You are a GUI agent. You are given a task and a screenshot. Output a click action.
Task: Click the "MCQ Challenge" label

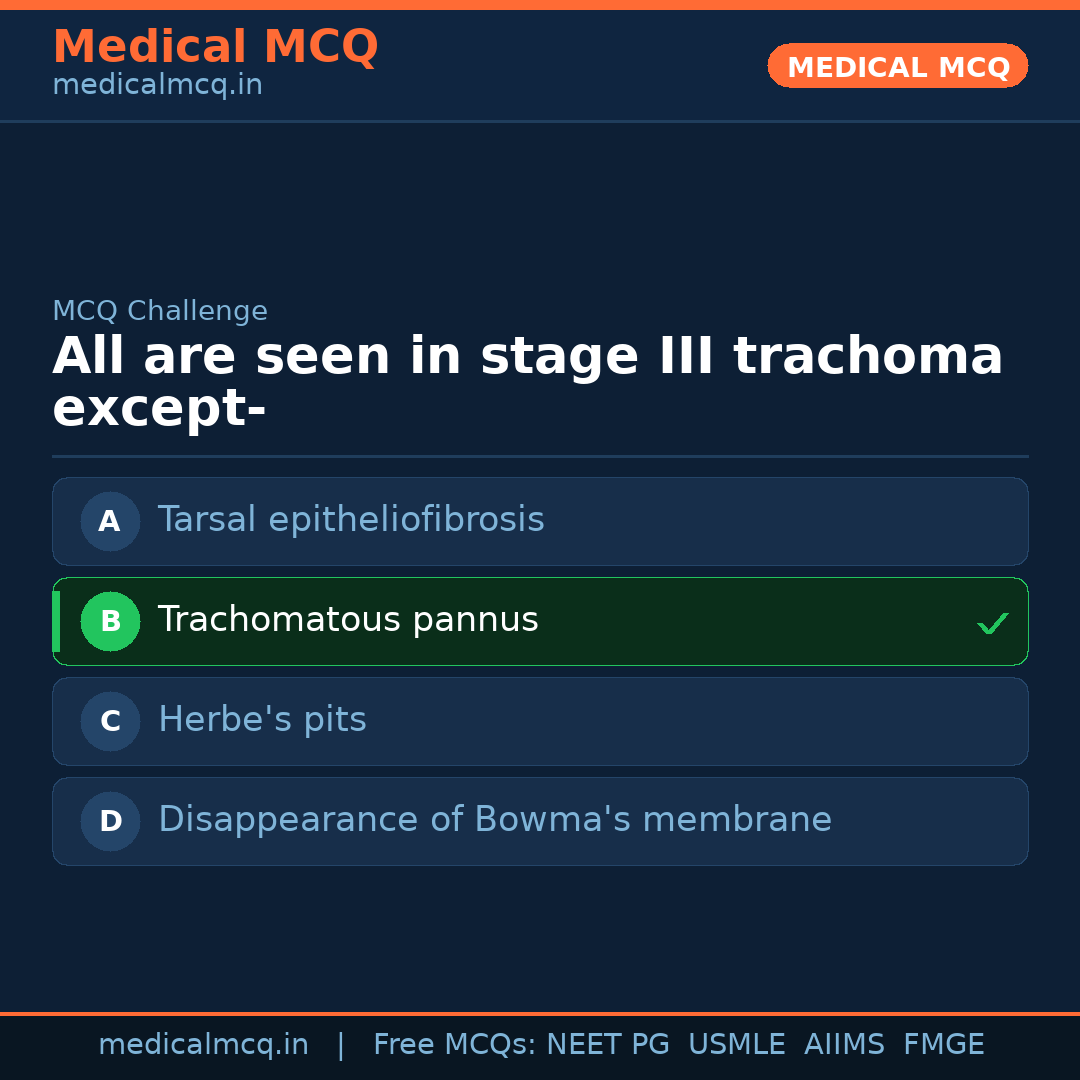(x=160, y=311)
